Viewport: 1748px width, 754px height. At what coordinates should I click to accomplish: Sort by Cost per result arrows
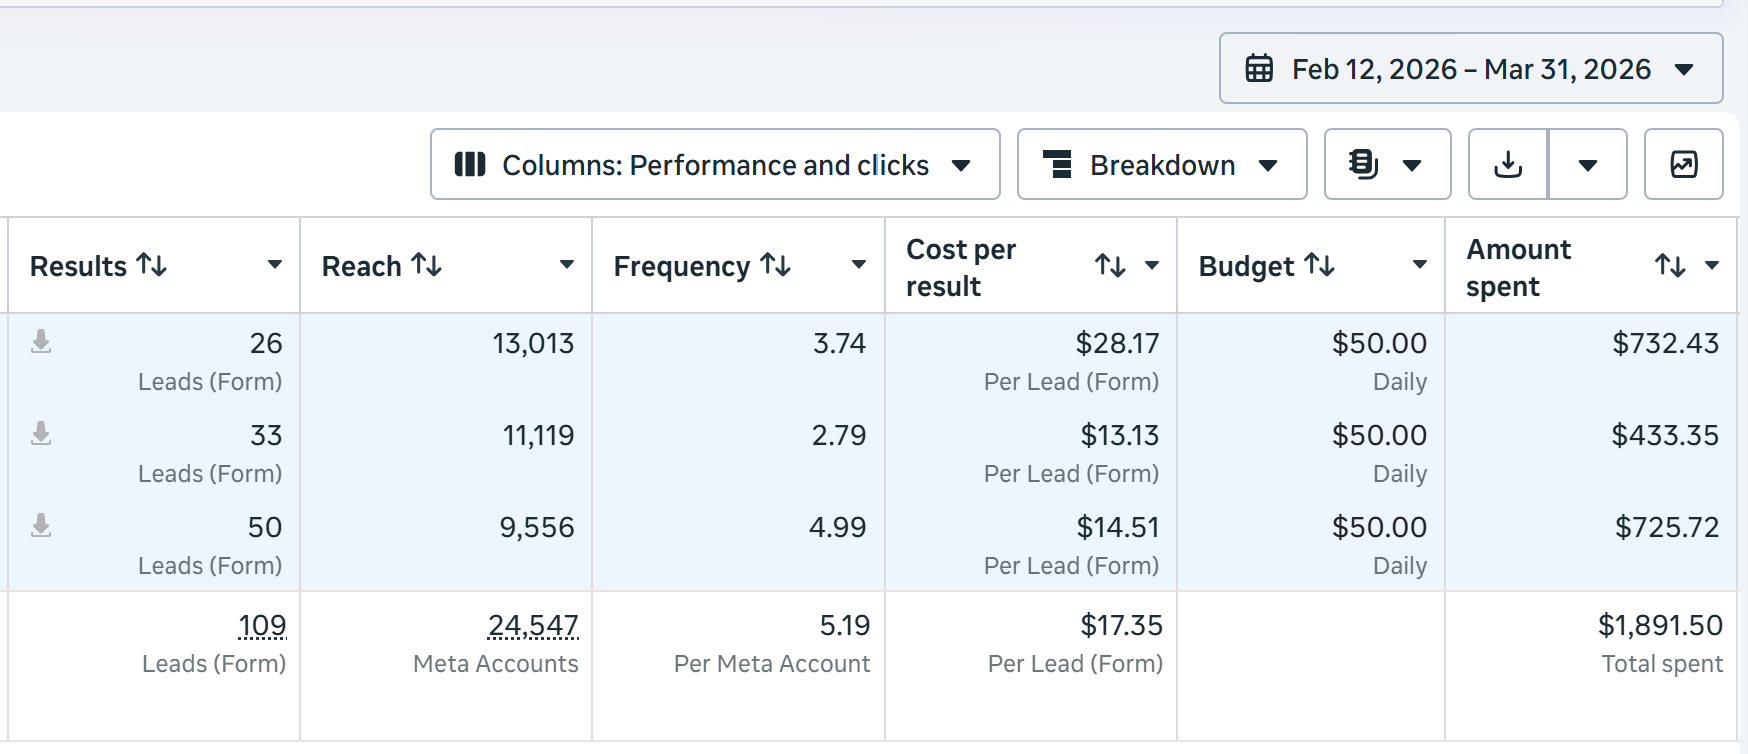click(x=1110, y=265)
